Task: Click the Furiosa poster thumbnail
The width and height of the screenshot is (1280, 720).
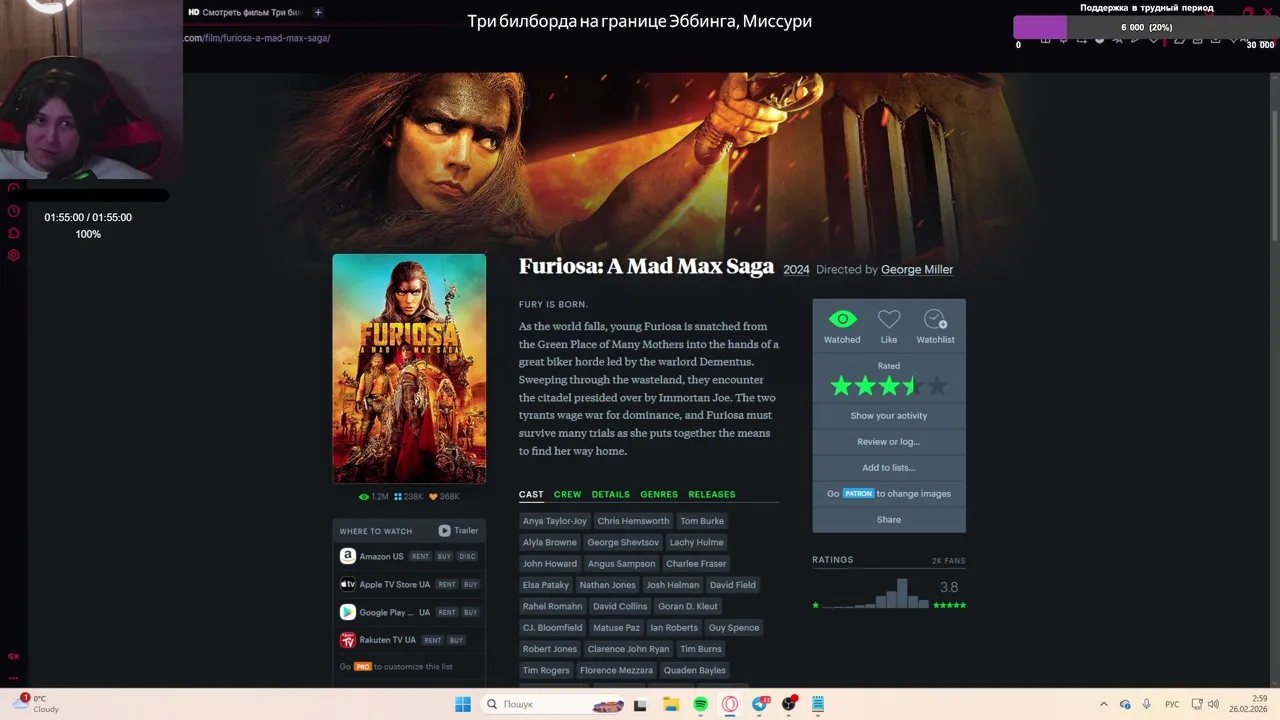Action: (409, 369)
